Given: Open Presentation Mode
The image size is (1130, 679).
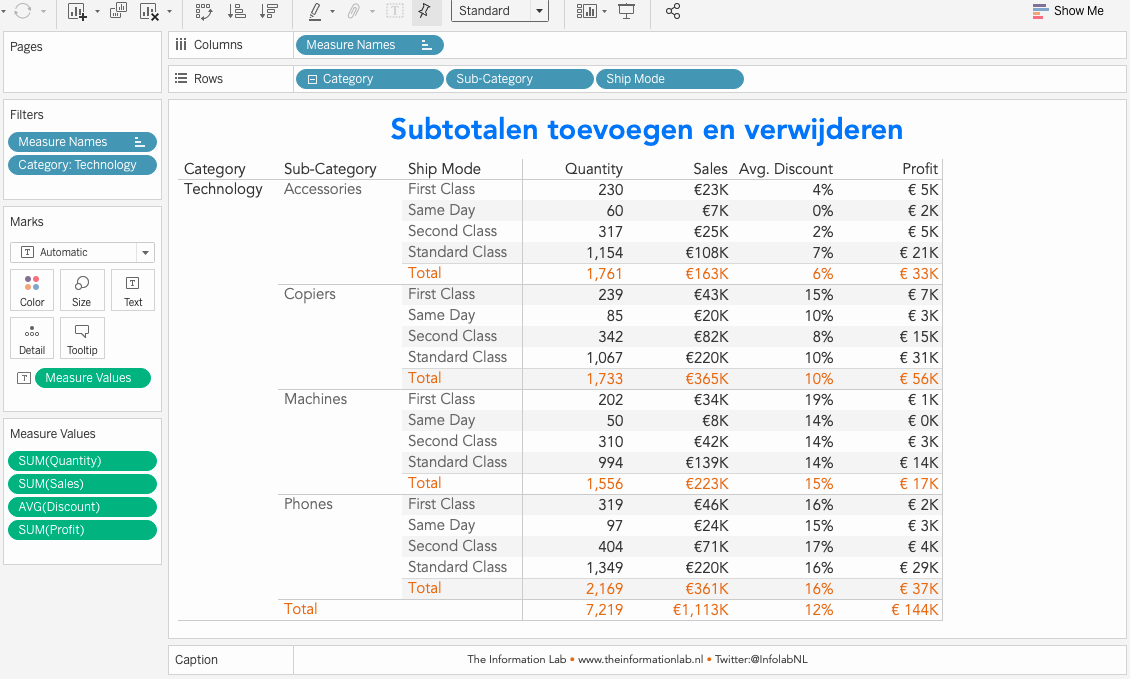Looking at the screenshot, I should coord(627,11).
